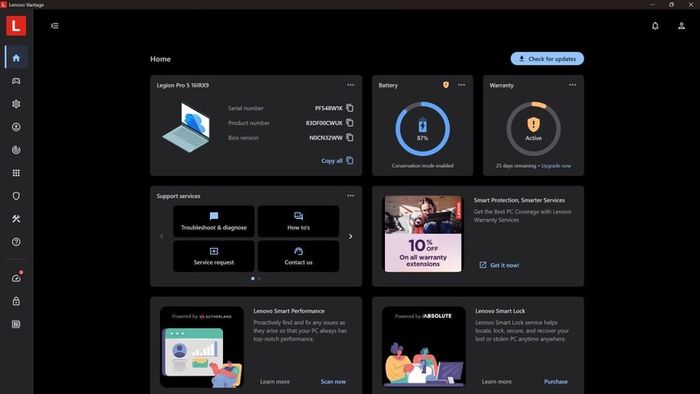This screenshot has height=394, width=700.
Task: Click the battery 87% charge ring
Action: 422,129
